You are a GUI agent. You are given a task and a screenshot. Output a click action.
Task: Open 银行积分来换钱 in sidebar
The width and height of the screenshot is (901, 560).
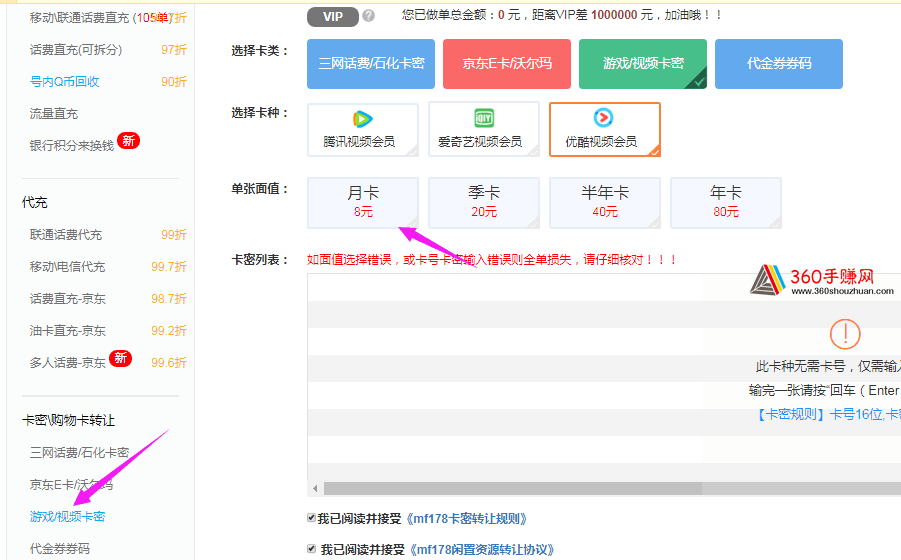72,146
